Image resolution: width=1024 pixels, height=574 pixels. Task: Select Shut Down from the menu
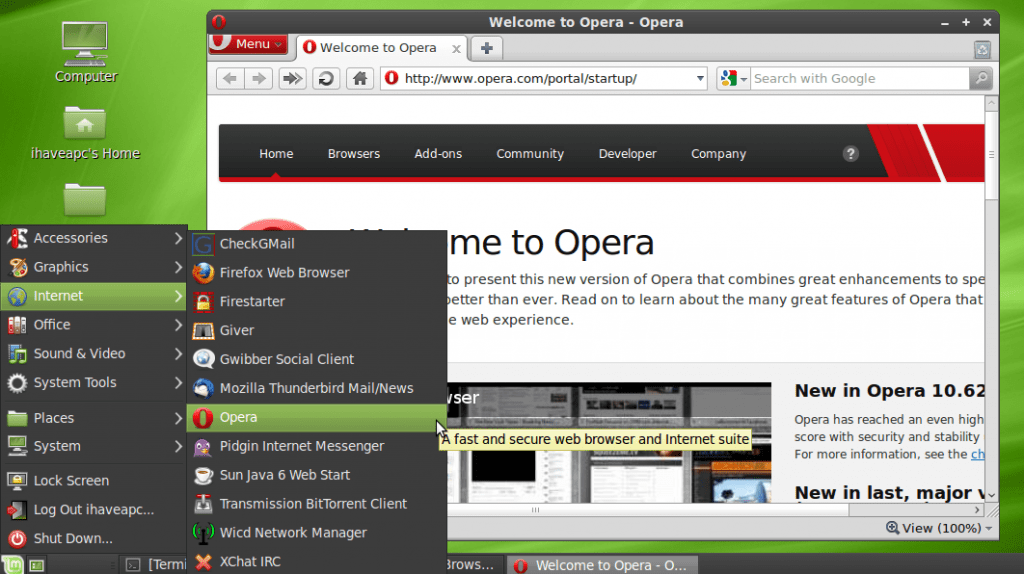coord(94,538)
